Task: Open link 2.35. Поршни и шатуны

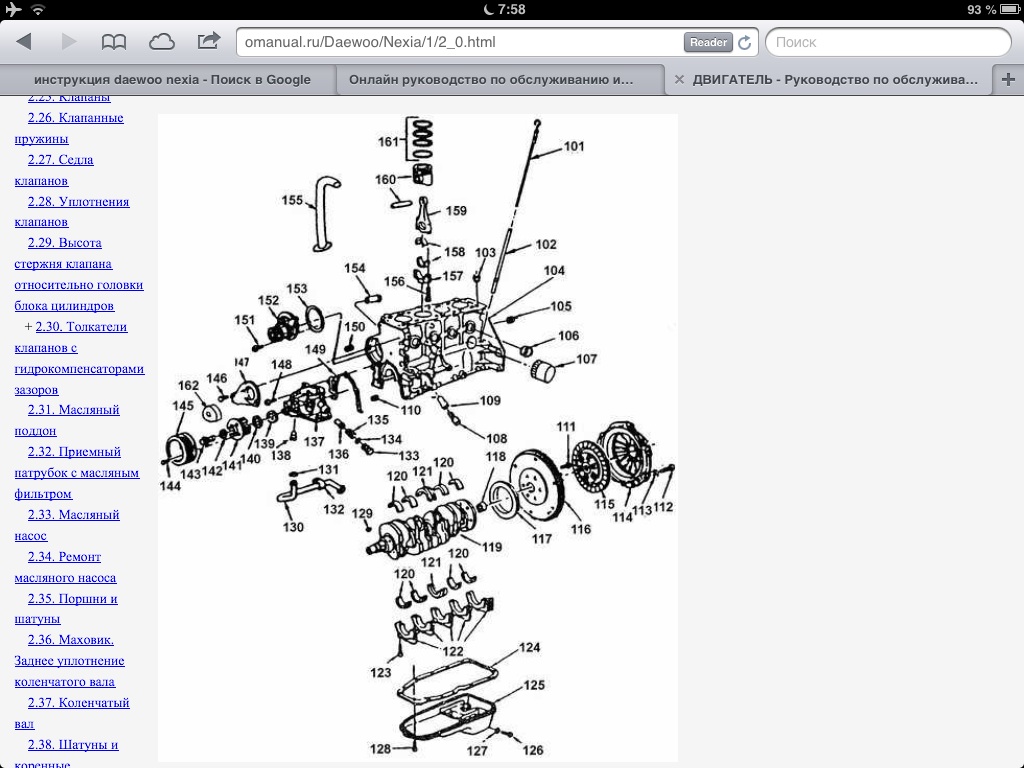Action: 66,609
